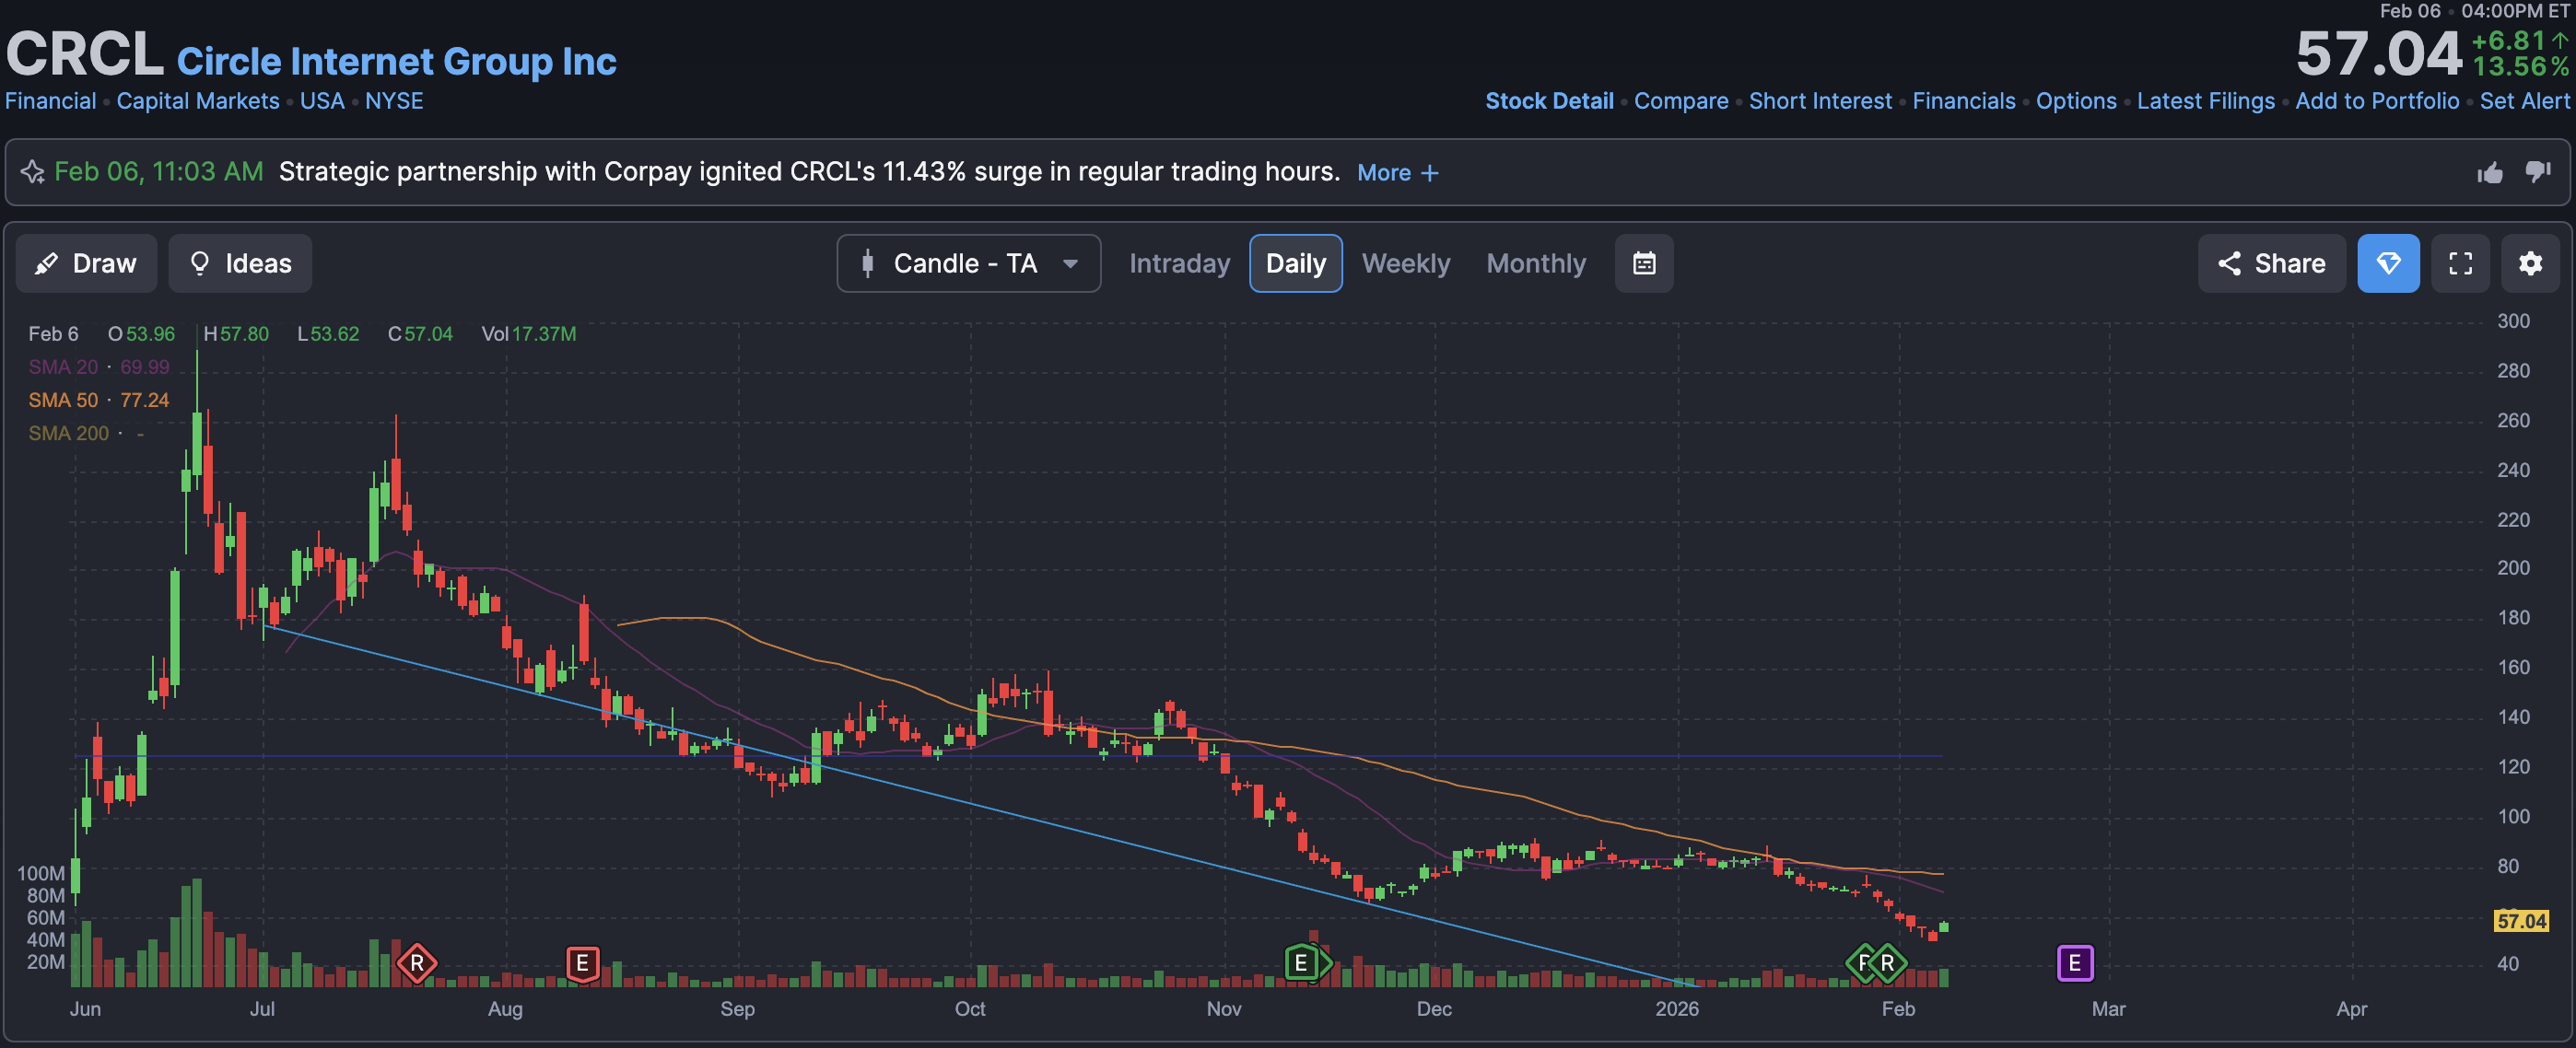The image size is (2576, 1048).
Task: Select the Monthly timeframe
Action: 1535,263
